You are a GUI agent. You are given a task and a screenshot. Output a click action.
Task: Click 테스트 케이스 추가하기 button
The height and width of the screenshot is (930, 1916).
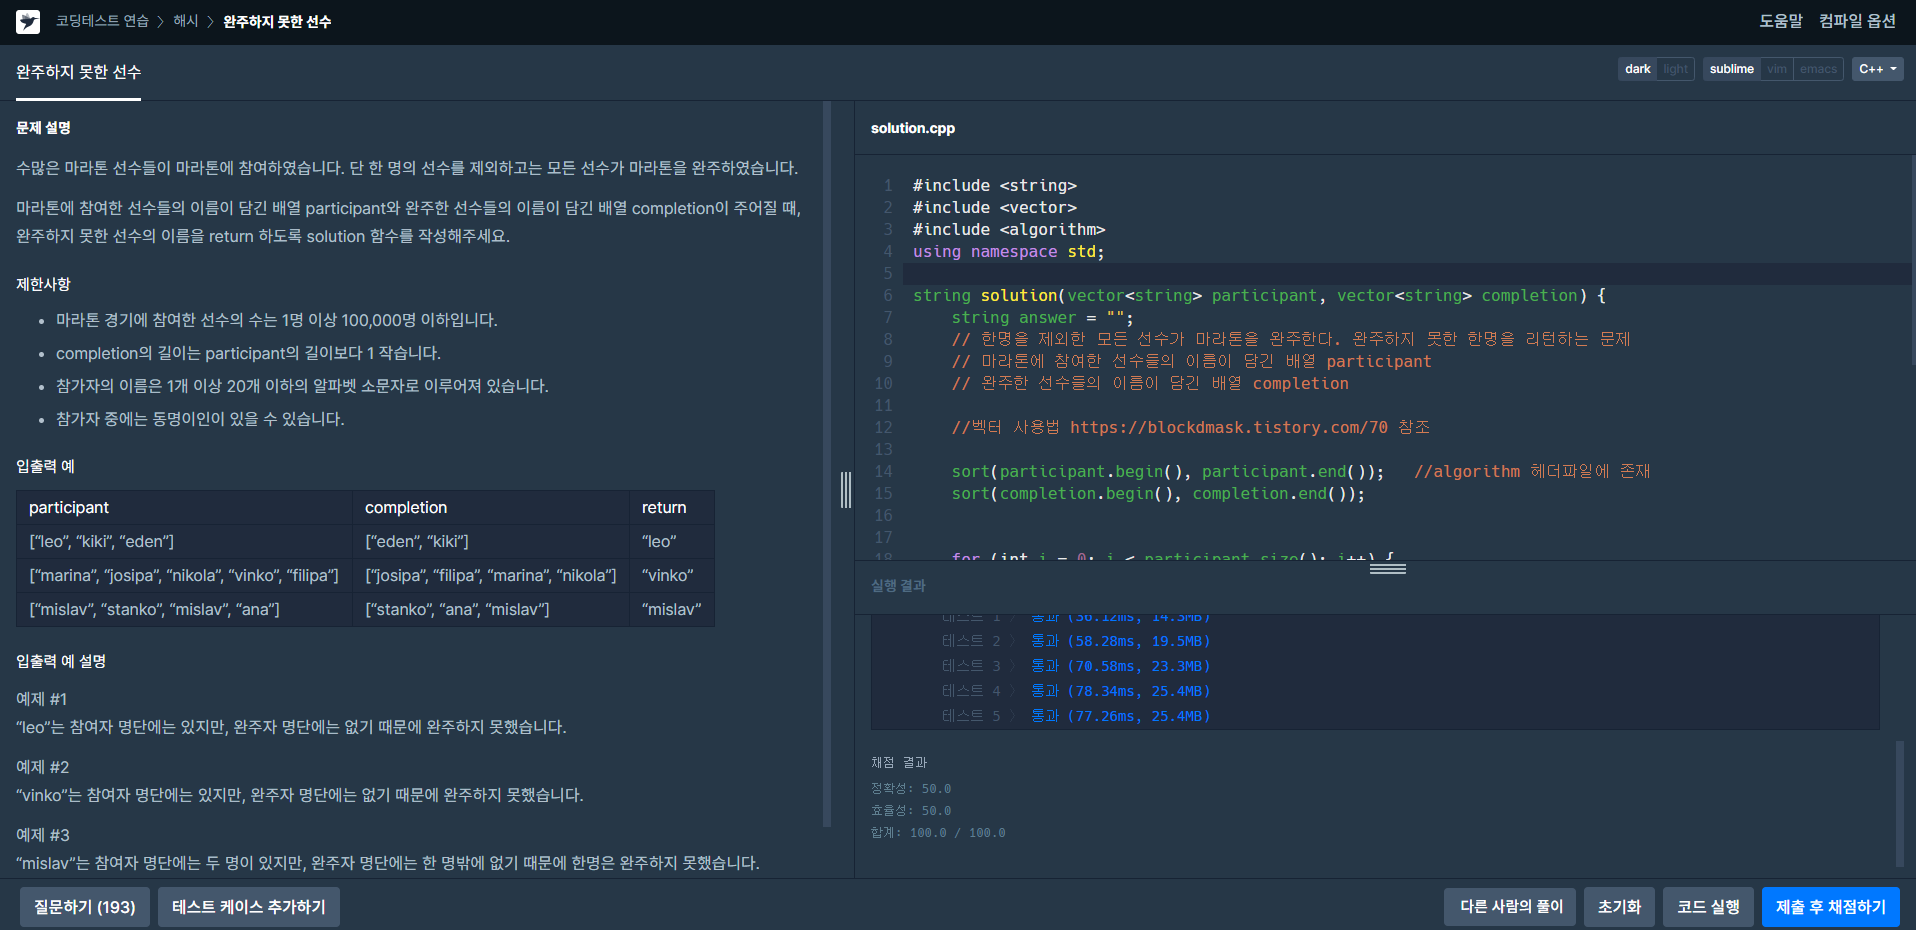coord(249,907)
